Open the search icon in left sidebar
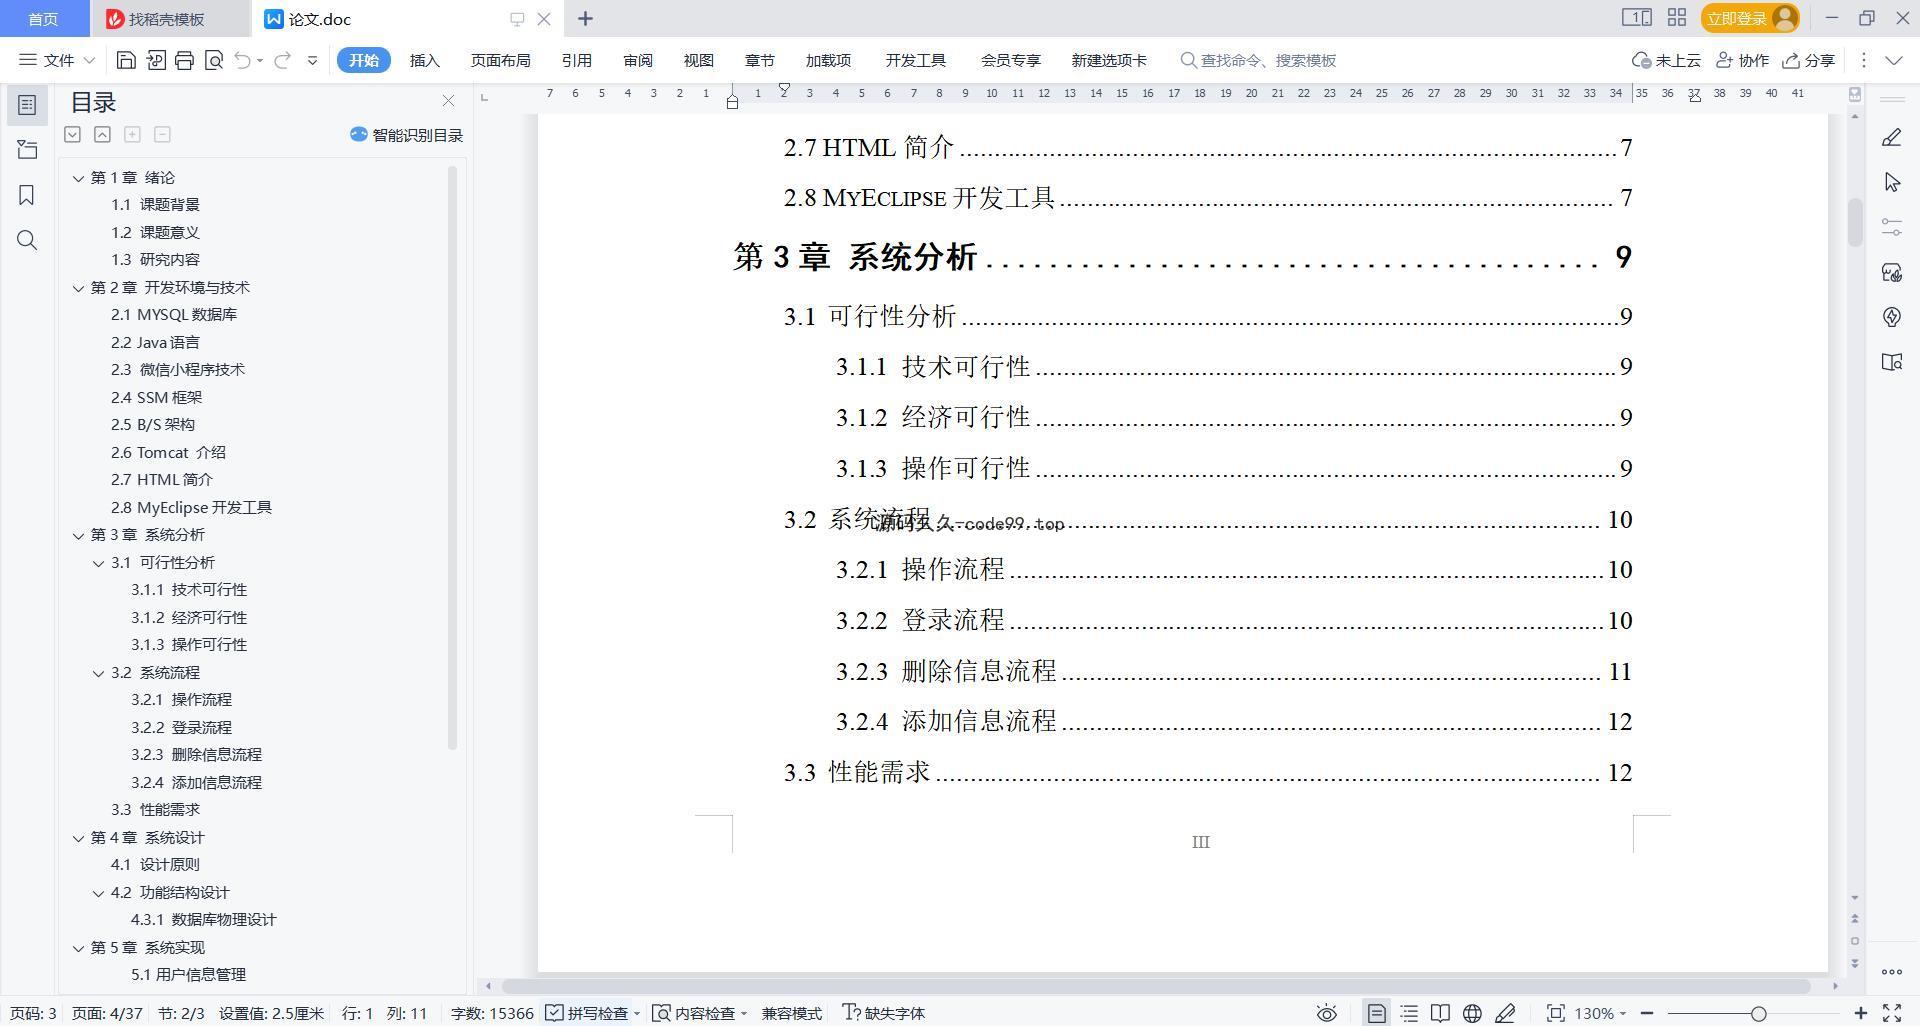Image resolution: width=1920 pixels, height=1026 pixels. coord(27,240)
